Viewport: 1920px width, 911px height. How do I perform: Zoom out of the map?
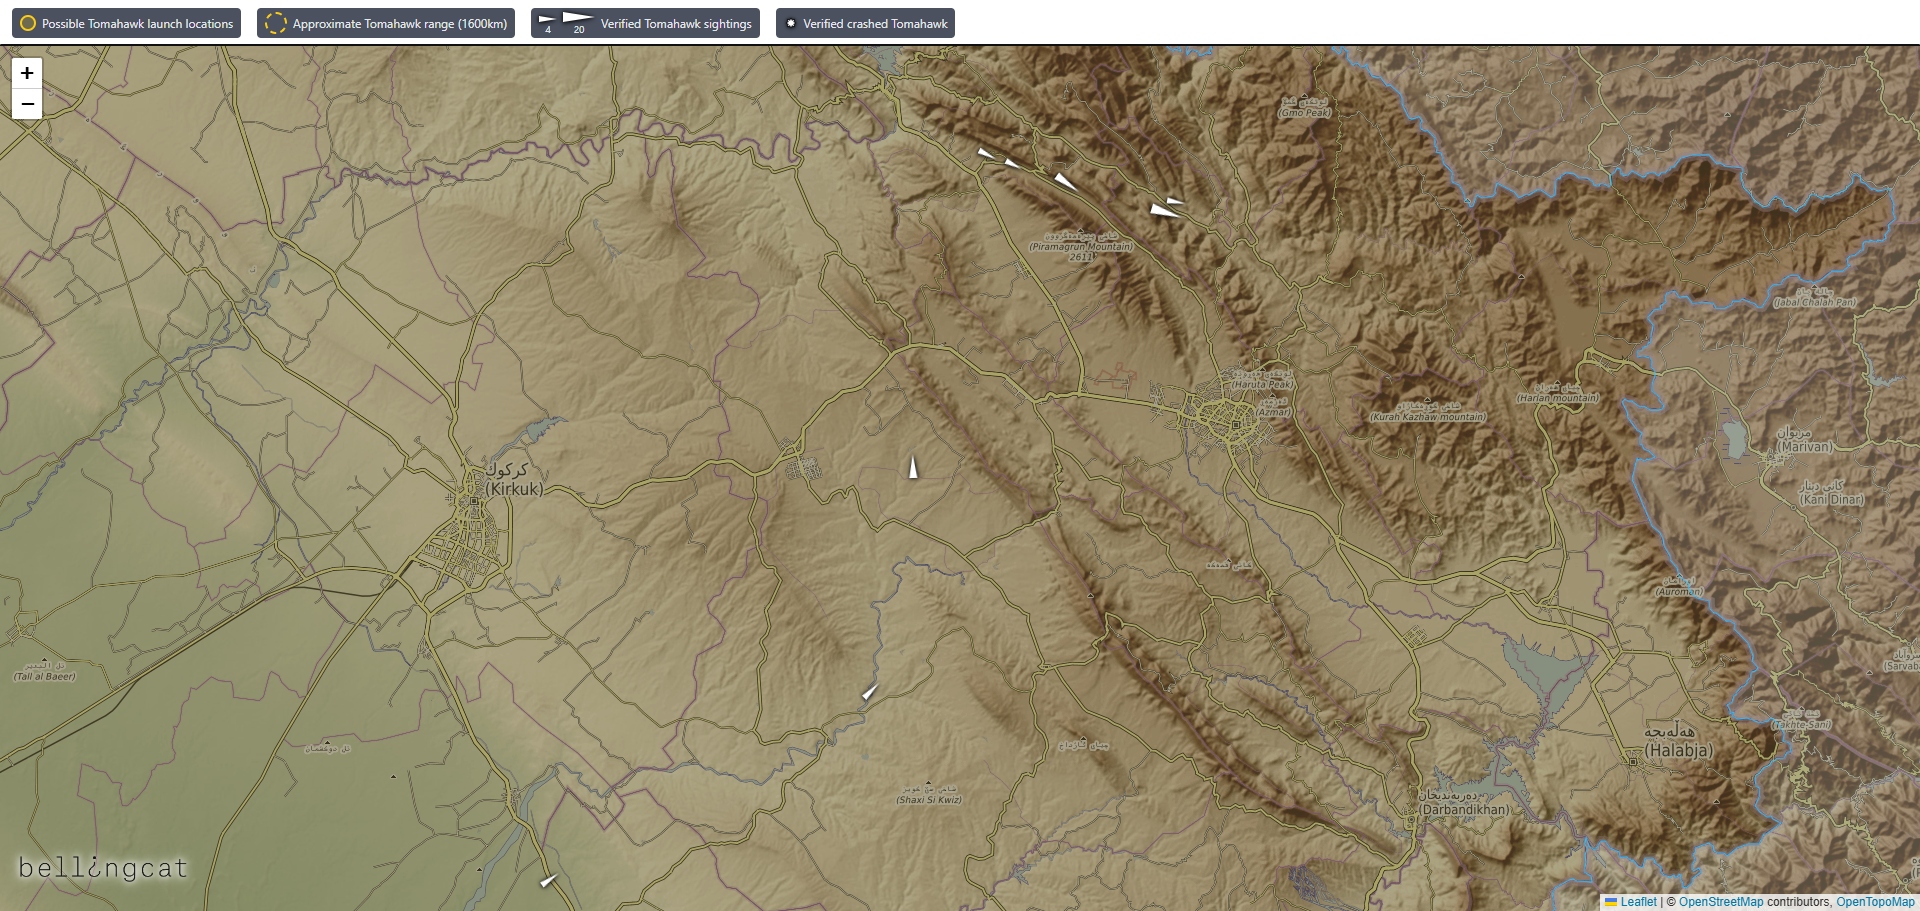[27, 104]
